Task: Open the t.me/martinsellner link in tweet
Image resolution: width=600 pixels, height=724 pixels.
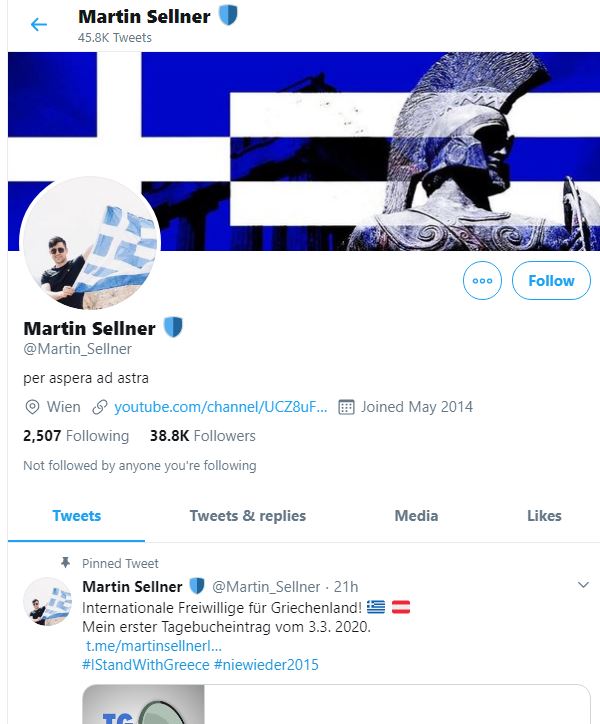Action: (x=154, y=646)
